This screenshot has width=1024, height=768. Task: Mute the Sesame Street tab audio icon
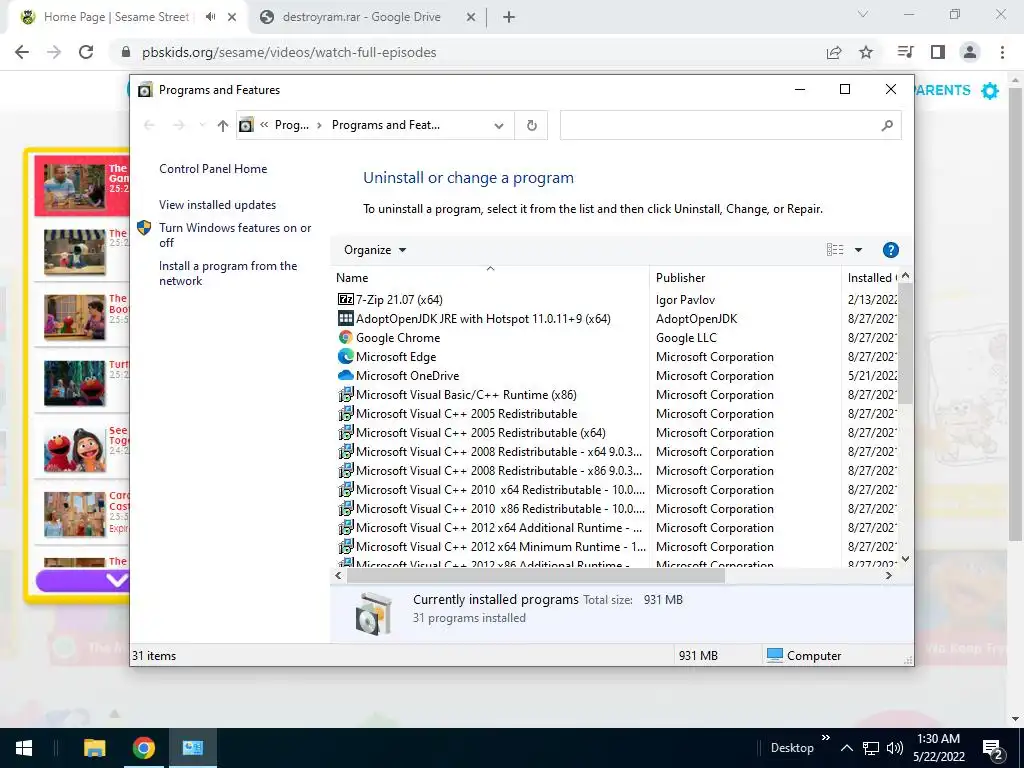click(x=210, y=17)
